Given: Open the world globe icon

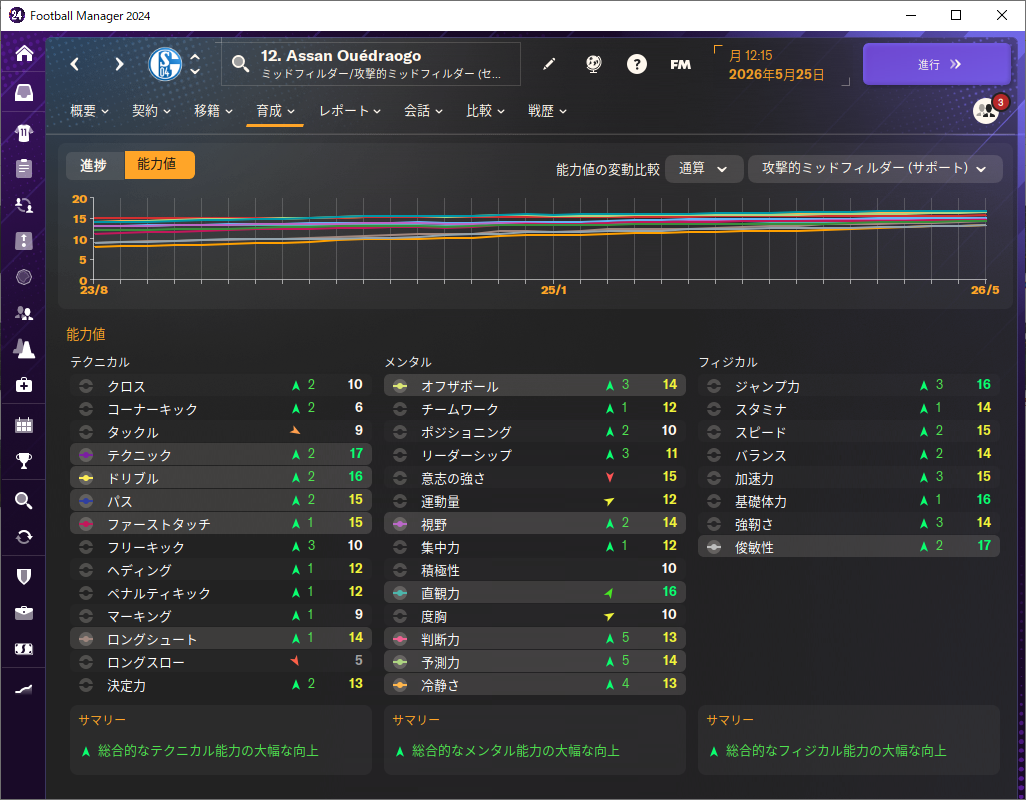Looking at the screenshot, I should pyautogui.click(x=593, y=64).
